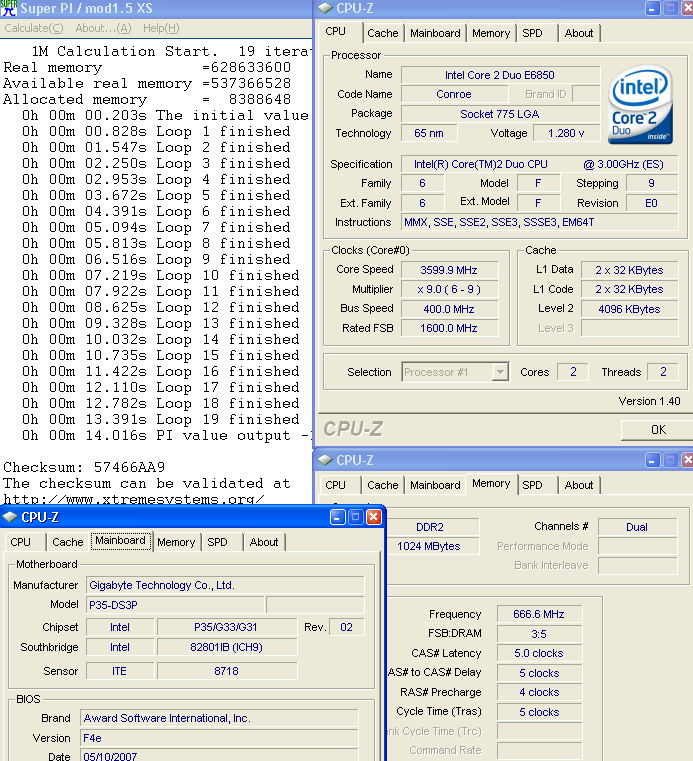Click the xtremesystems.org URL in Super PI
The height and width of the screenshot is (761, 693).
134,499
